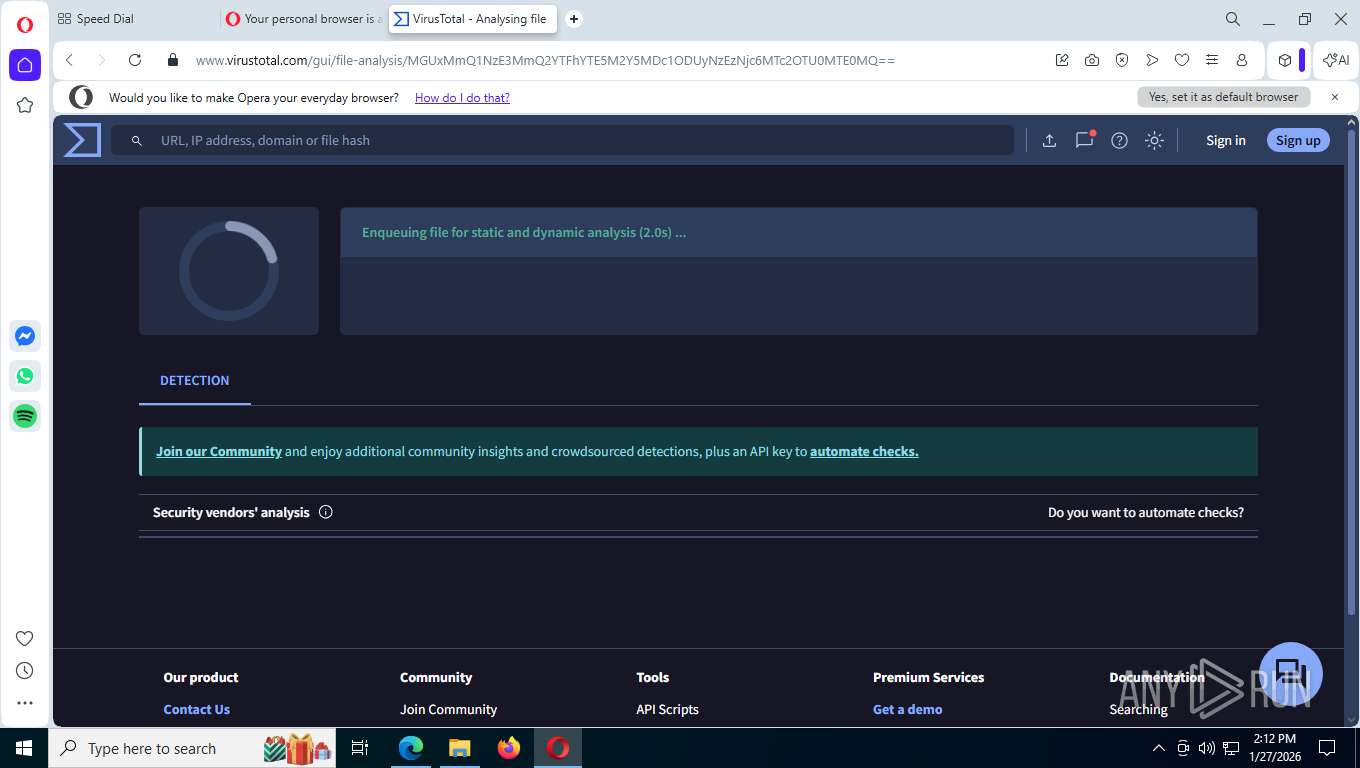Go to the Opera home start page
This screenshot has height=768, width=1360.
coord(25,65)
